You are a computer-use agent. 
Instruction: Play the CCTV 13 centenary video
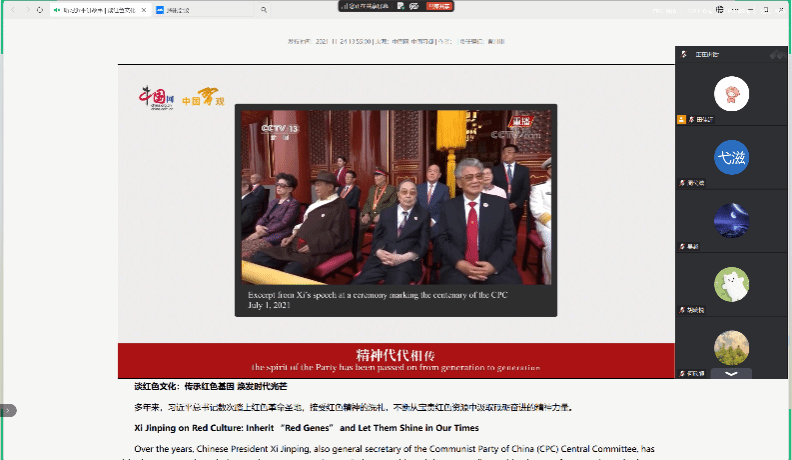[395, 200]
